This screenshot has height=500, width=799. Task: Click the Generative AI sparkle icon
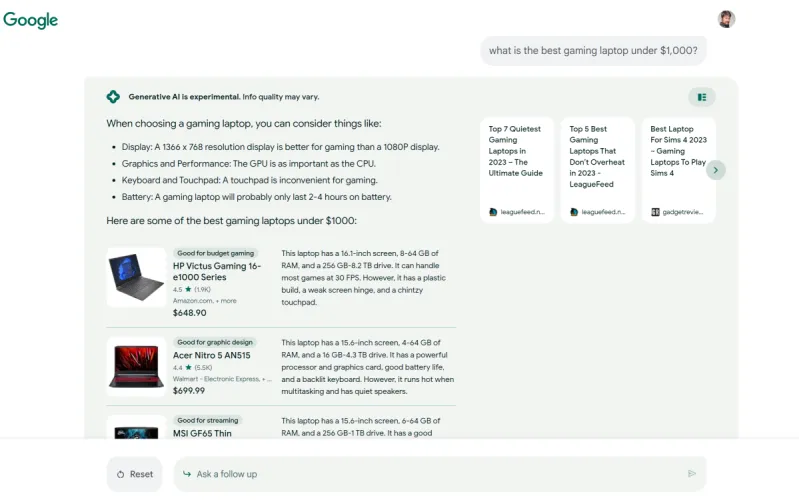tap(113, 97)
